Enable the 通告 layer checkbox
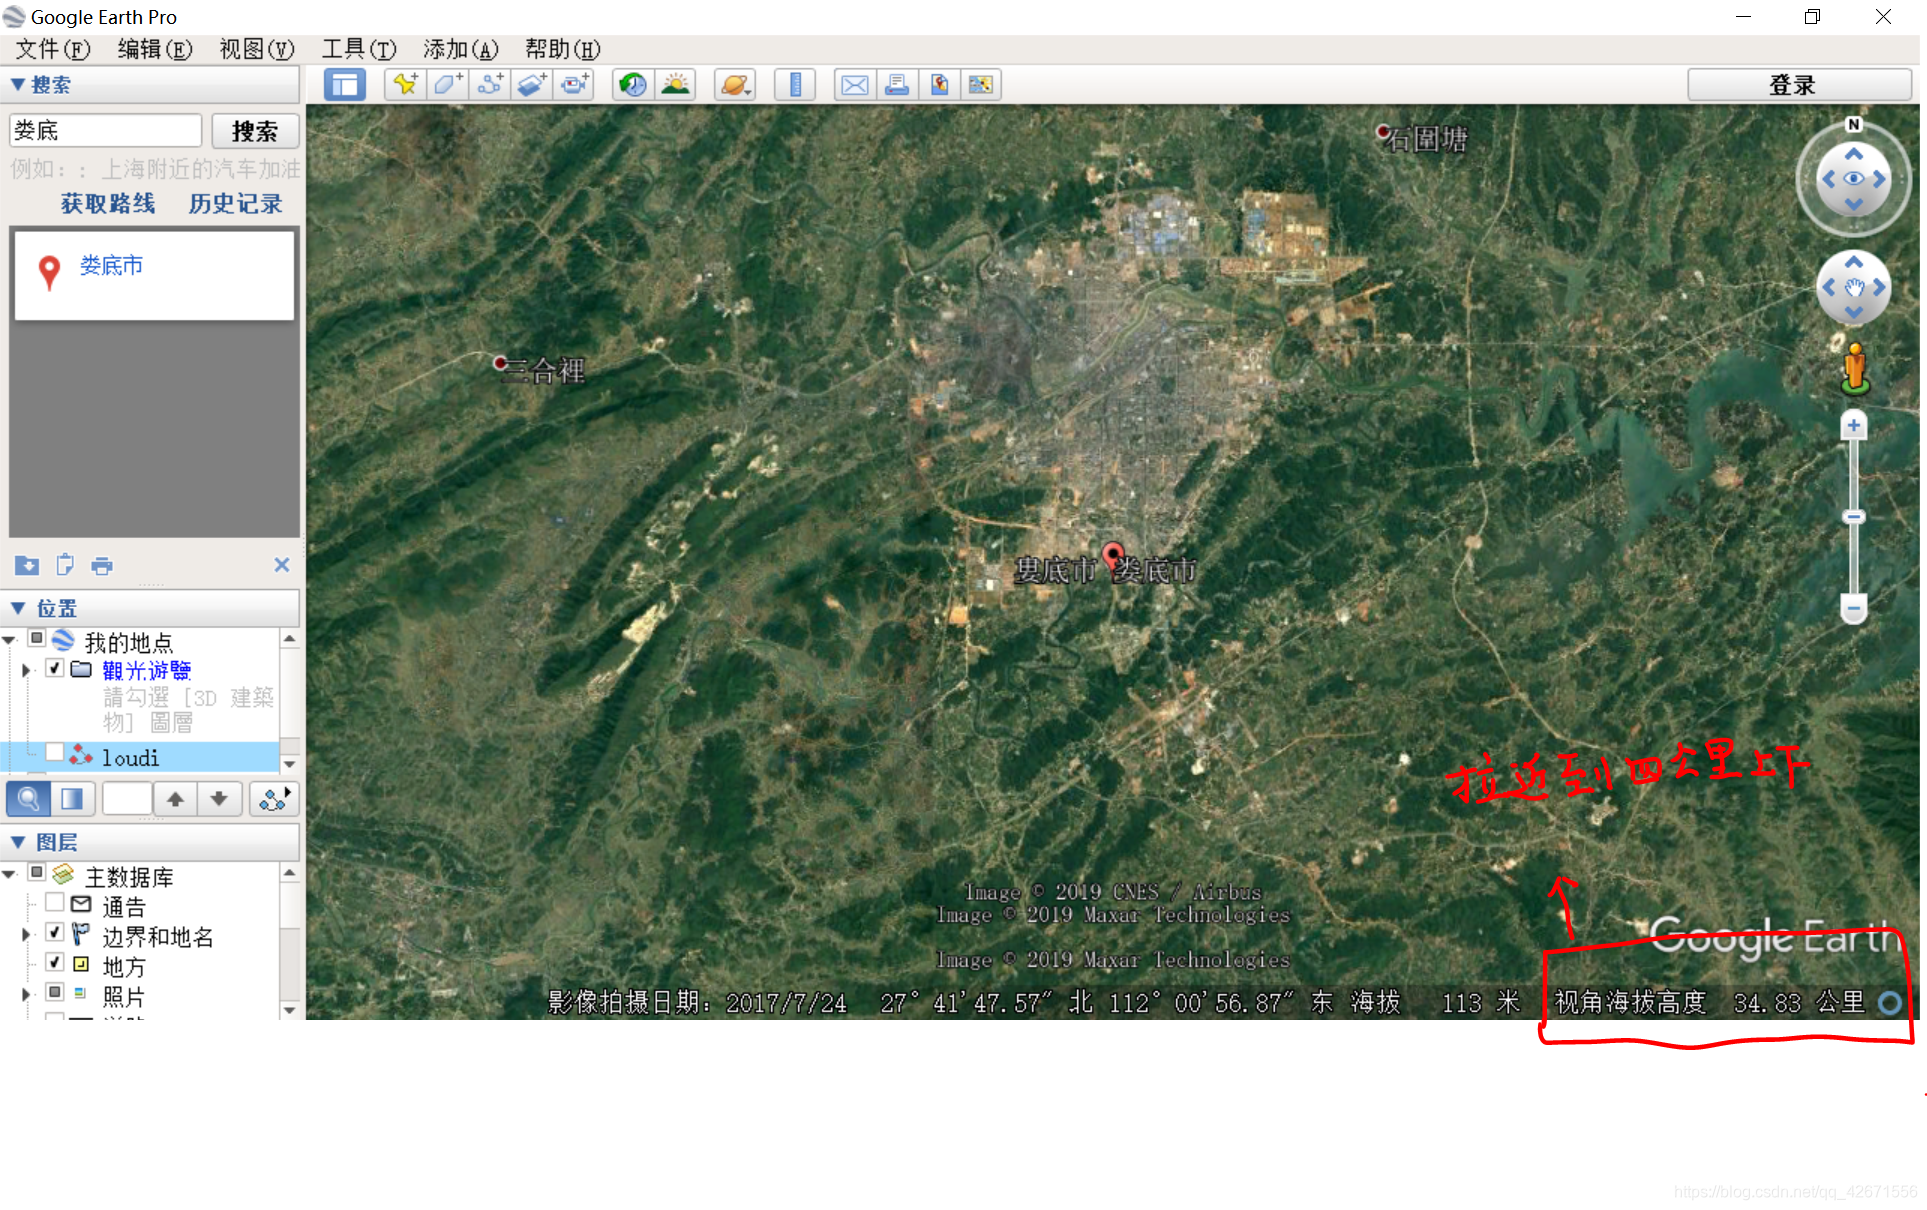 coord(55,903)
